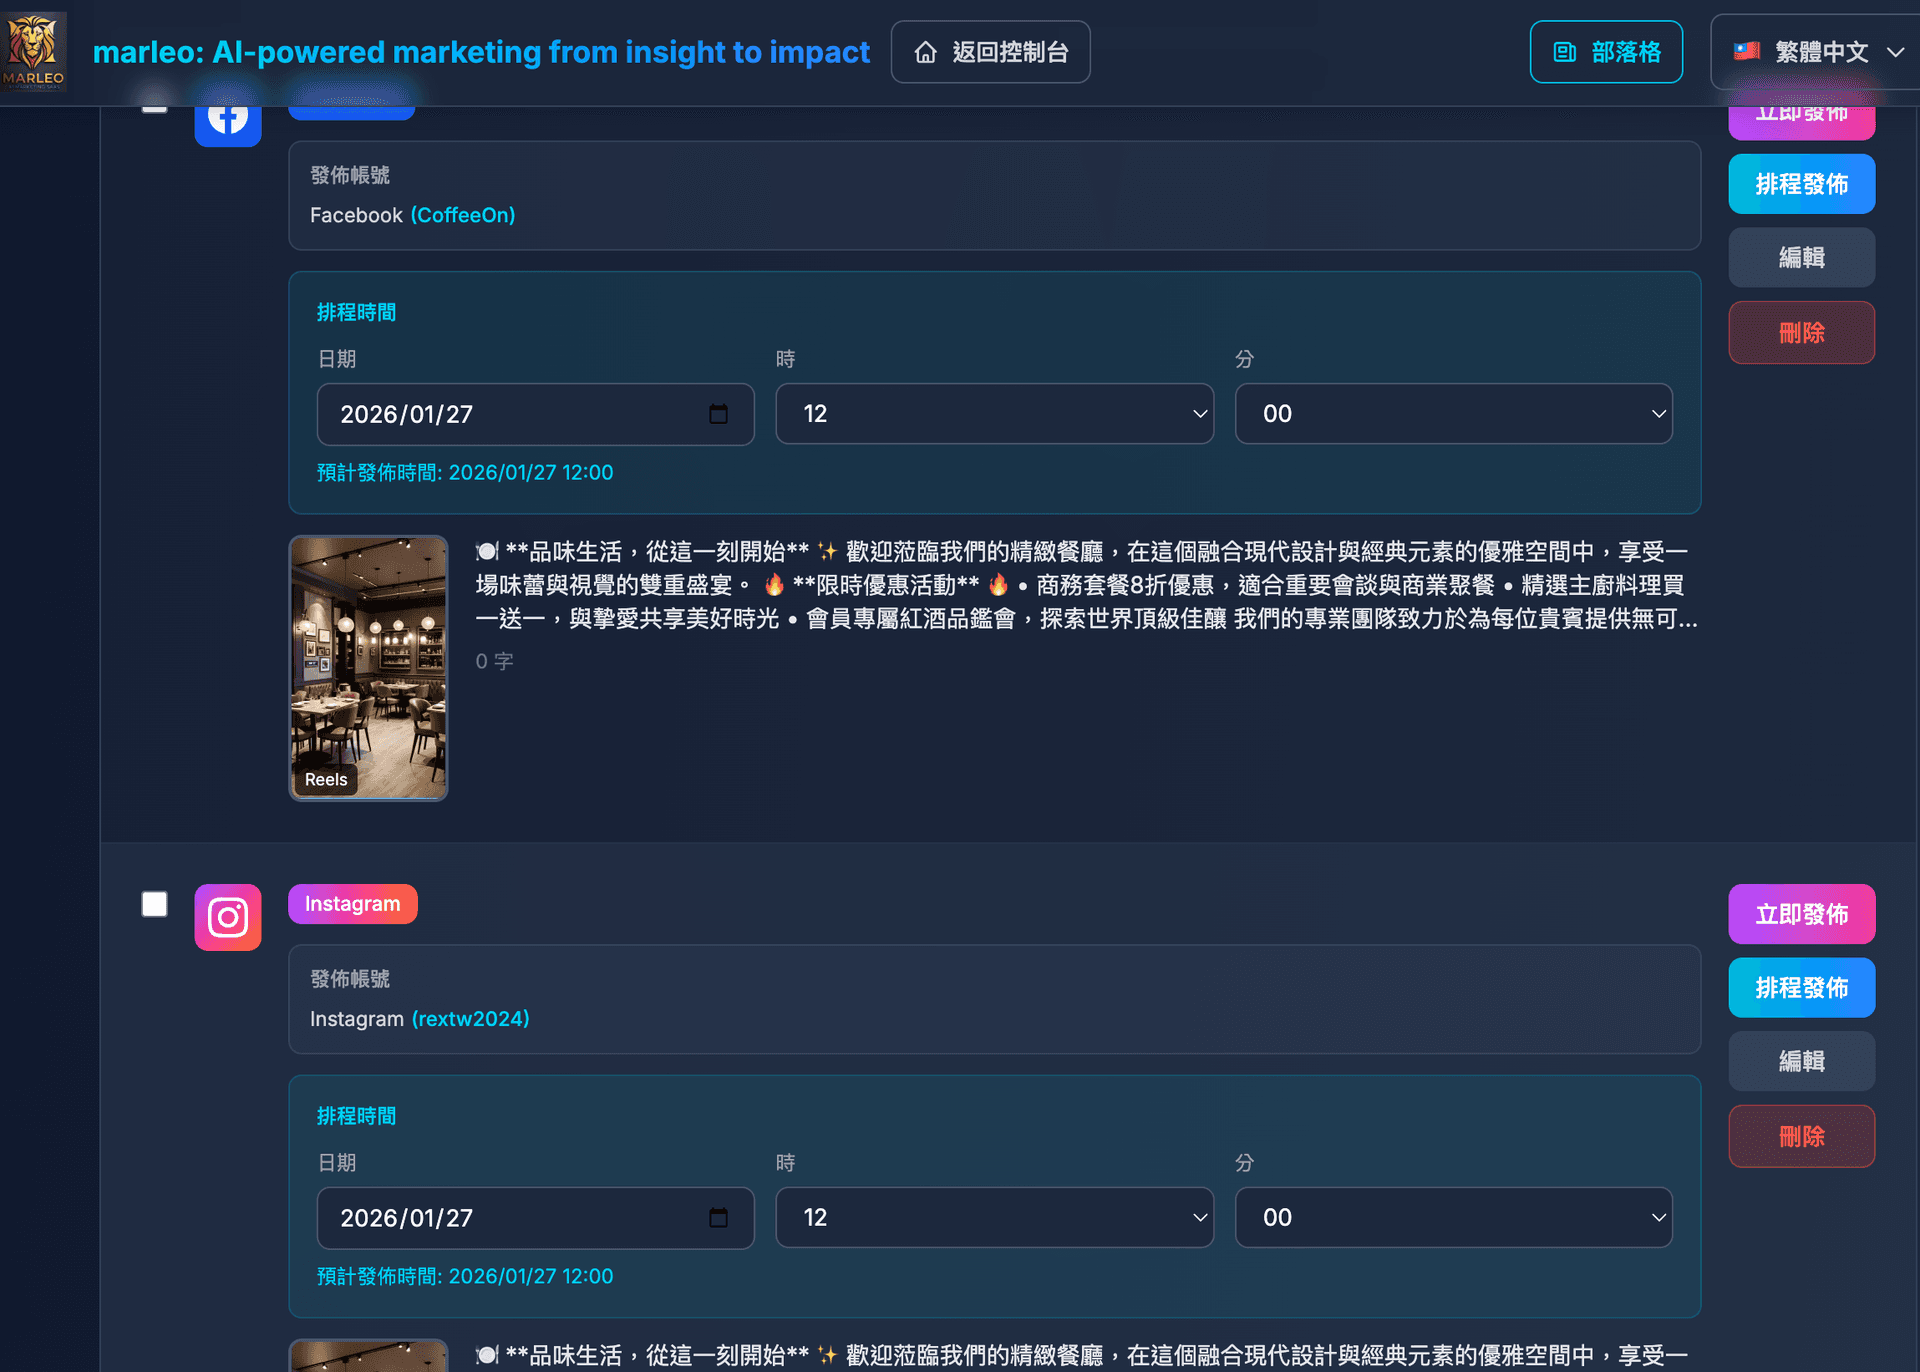The width and height of the screenshot is (1920, 1372).
Task: Click the (rextw2024) Instagram account link
Action: 470,1019
